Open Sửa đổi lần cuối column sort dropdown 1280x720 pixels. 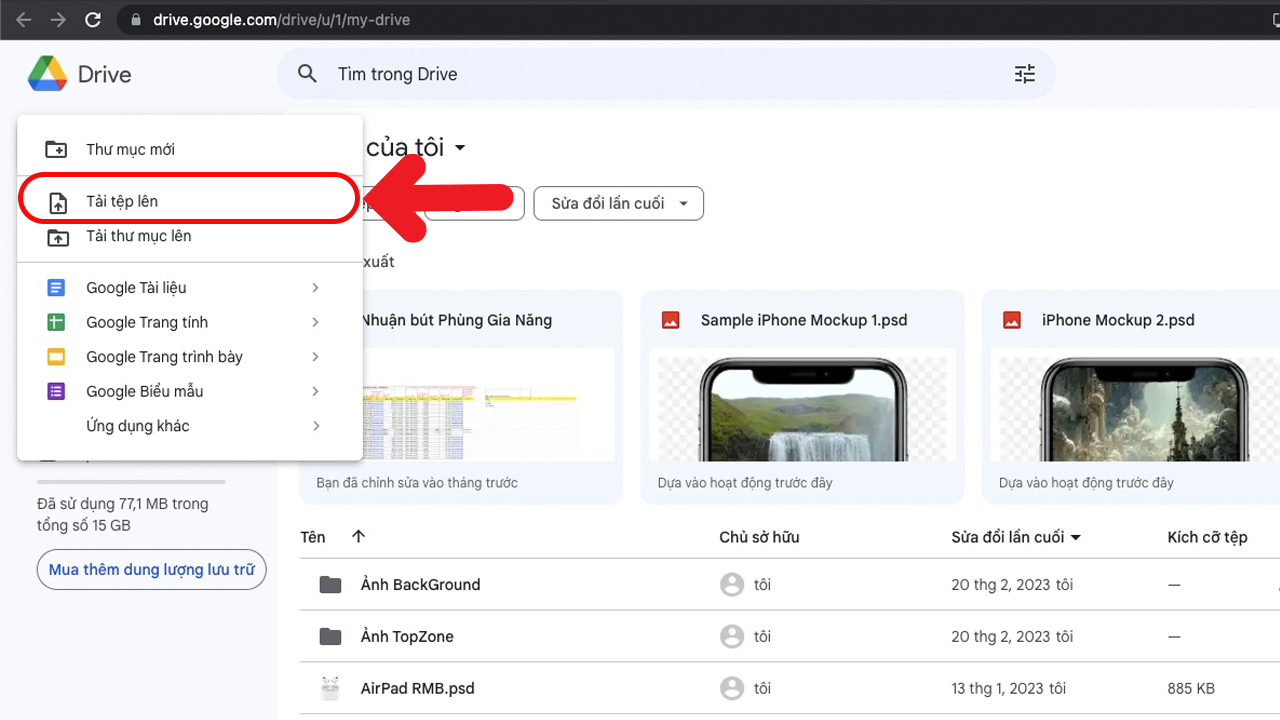tap(1076, 538)
